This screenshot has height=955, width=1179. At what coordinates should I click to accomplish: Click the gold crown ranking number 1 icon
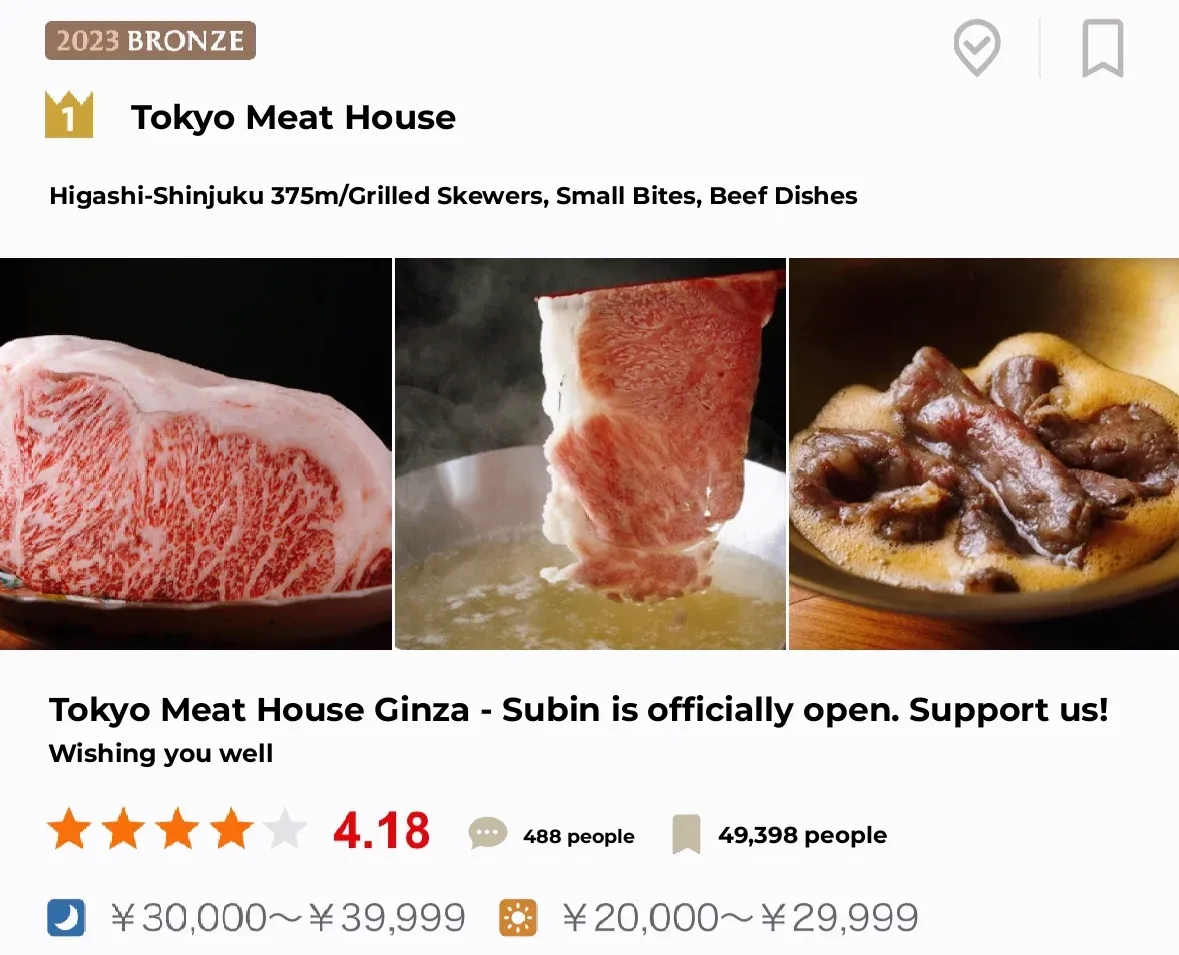(x=70, y=113)
